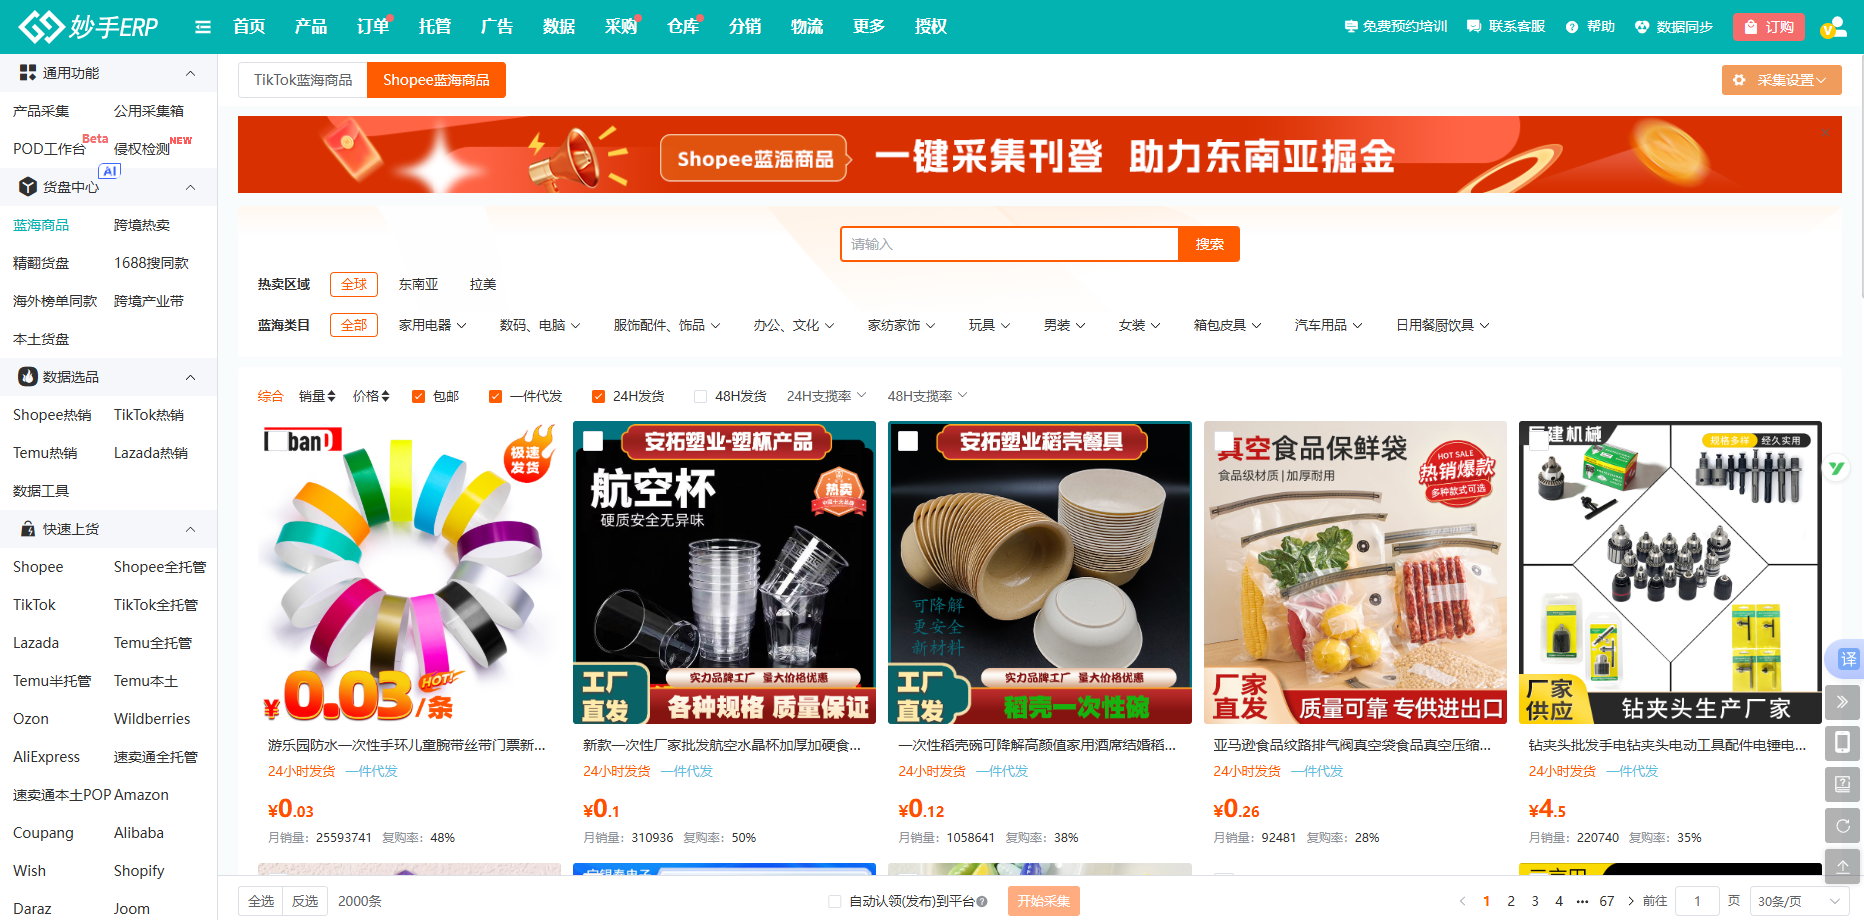Open the 采购 menu
The width and height of the screenshot is (1864, 920).
pos(621,27)
